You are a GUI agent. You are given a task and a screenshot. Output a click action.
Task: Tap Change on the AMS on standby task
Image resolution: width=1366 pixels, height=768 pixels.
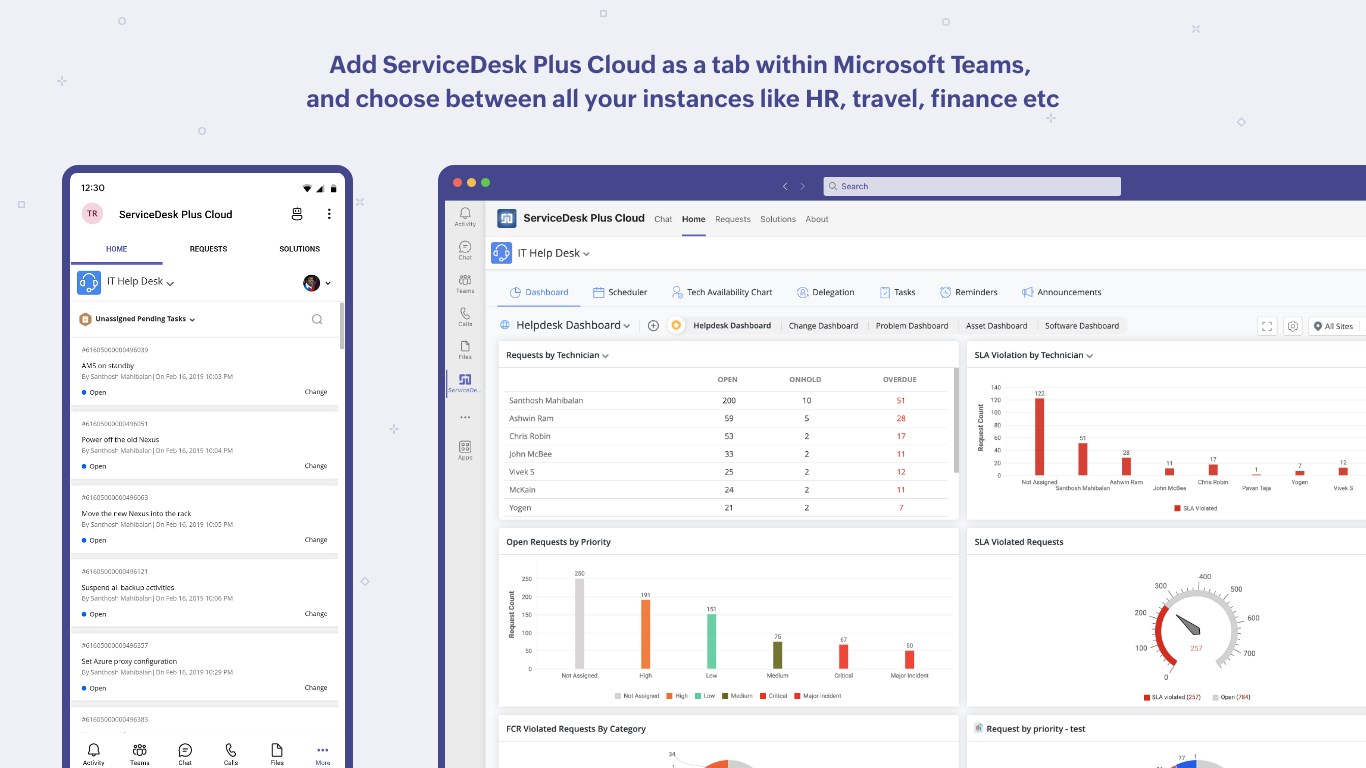[316, 392]
